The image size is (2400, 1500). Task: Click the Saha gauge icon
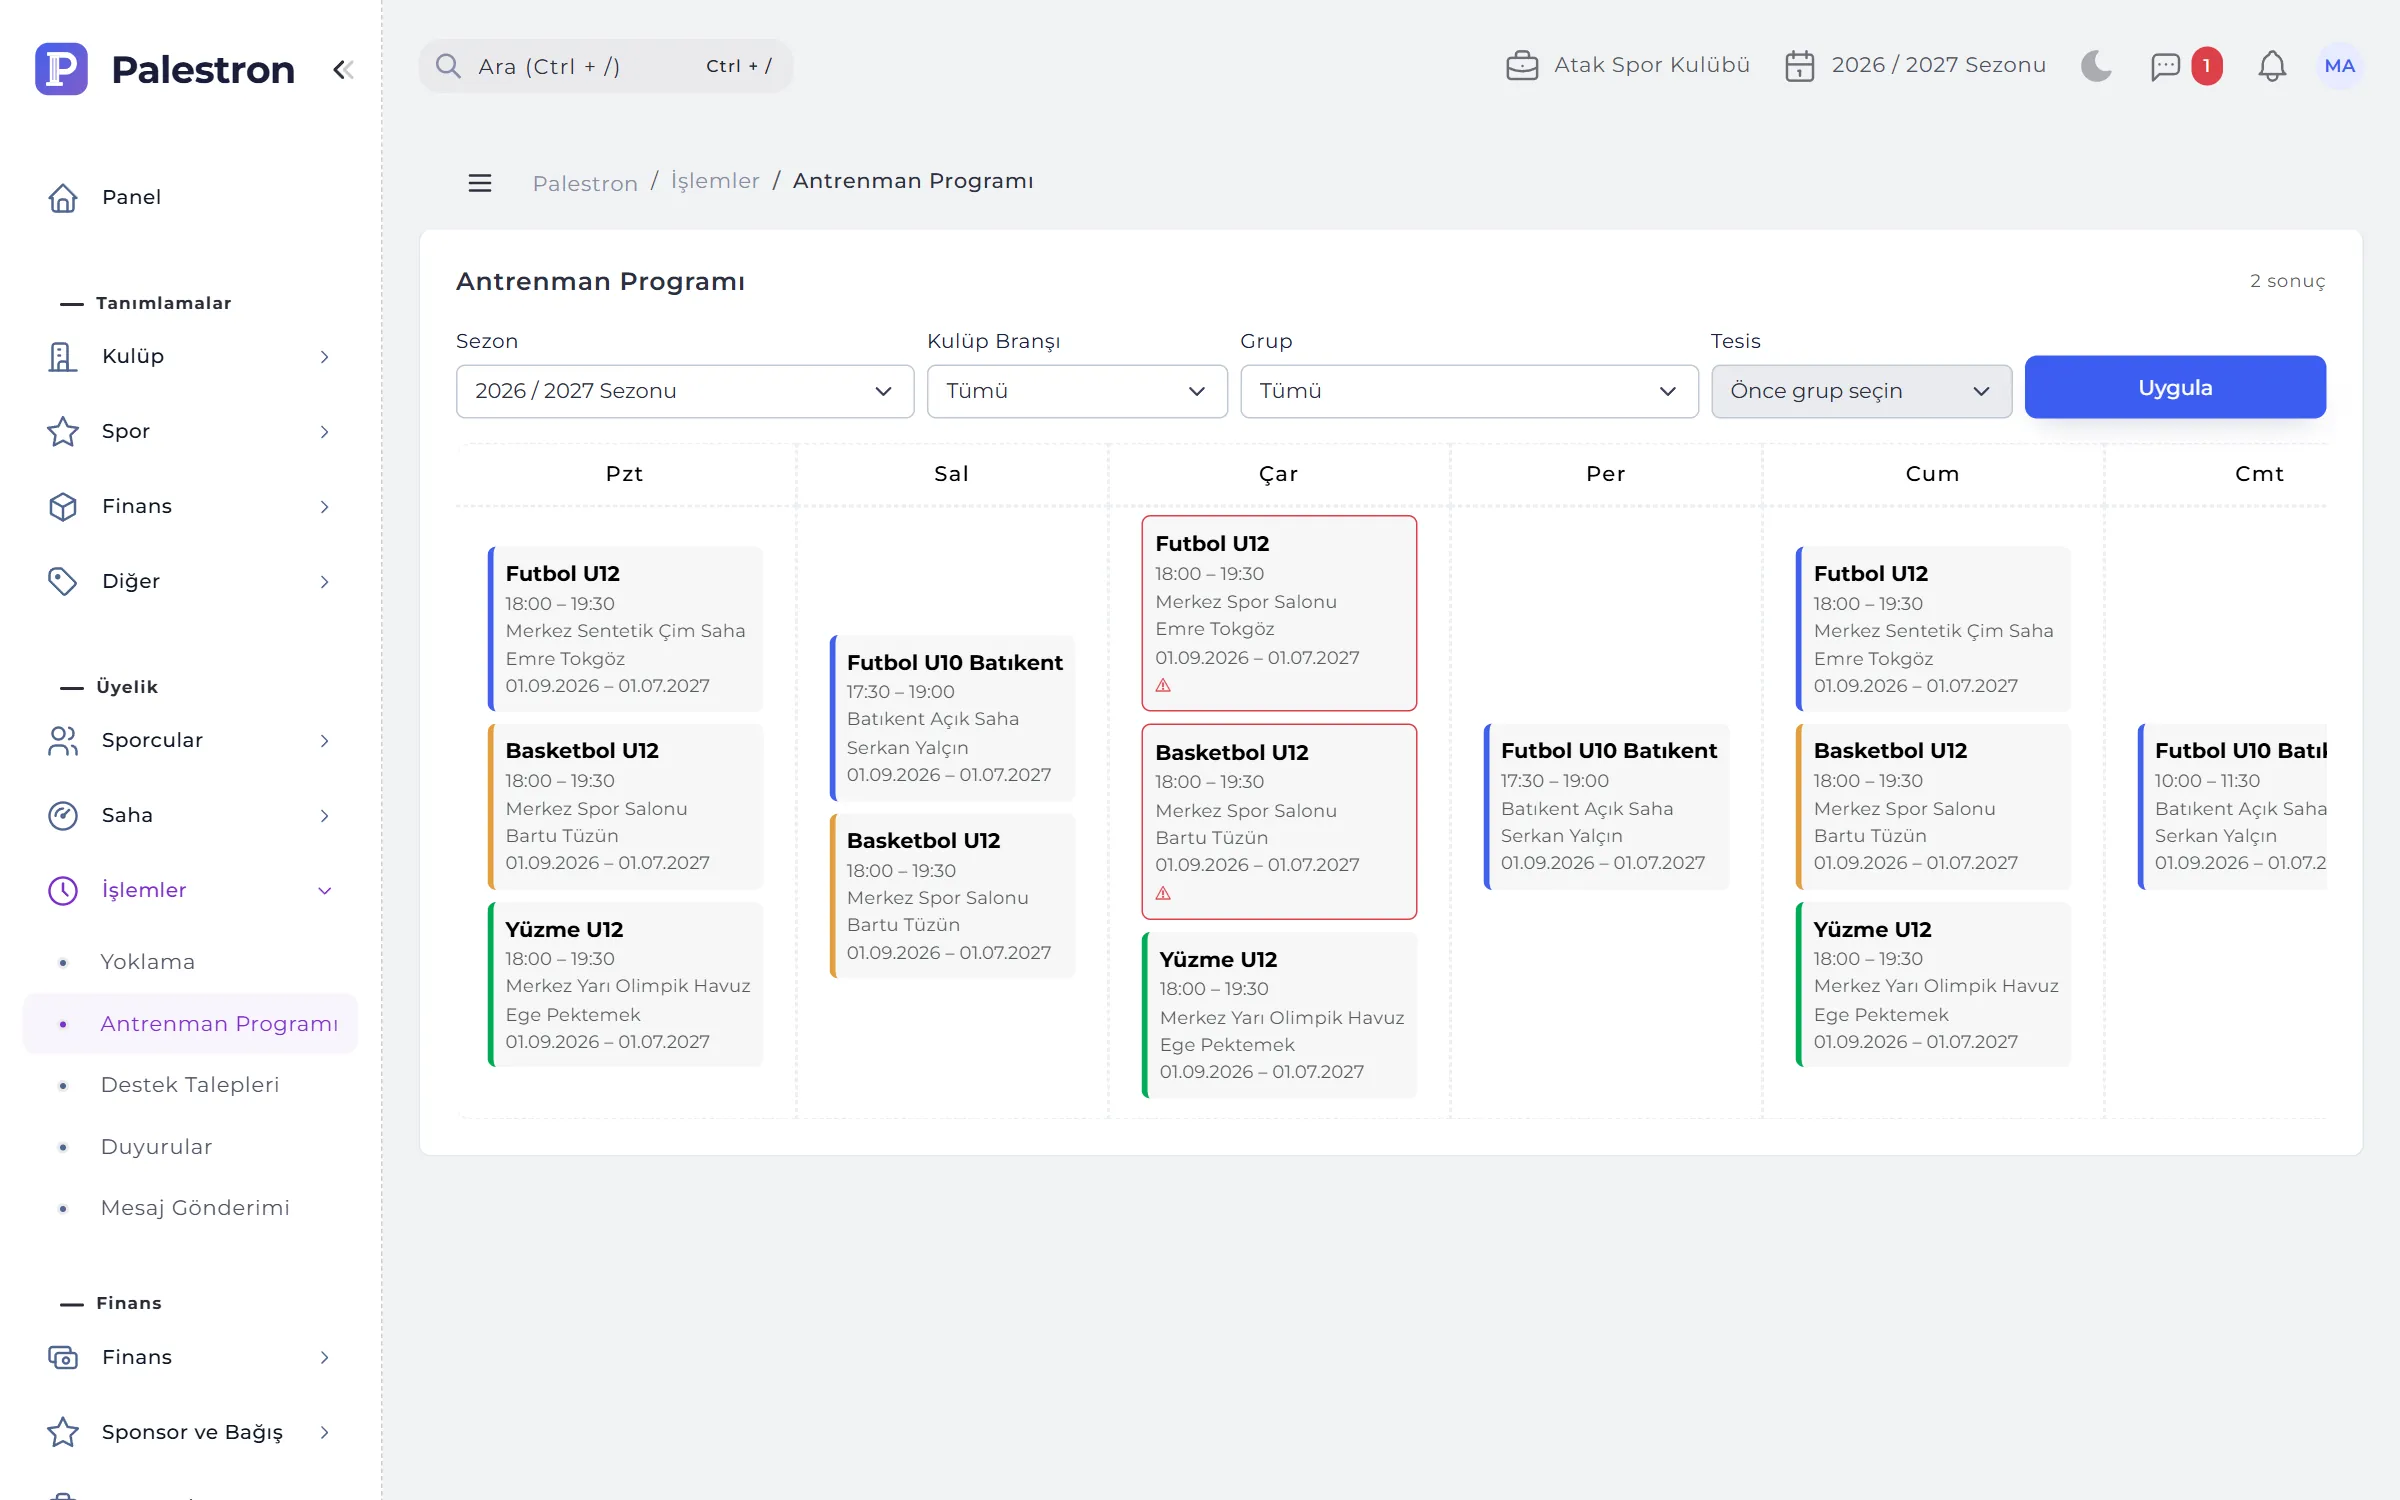pyautogui.click(x=63, y=815)
